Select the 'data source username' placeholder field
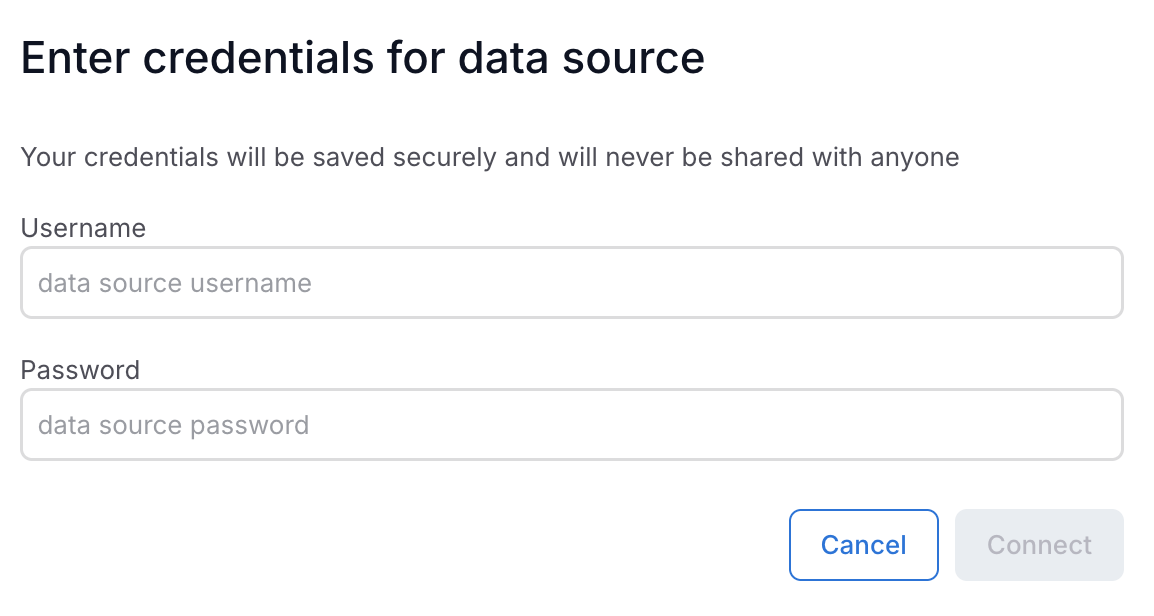Image resolution: width=1154 pixels, height=616 pixels. [x=572, y=283]
